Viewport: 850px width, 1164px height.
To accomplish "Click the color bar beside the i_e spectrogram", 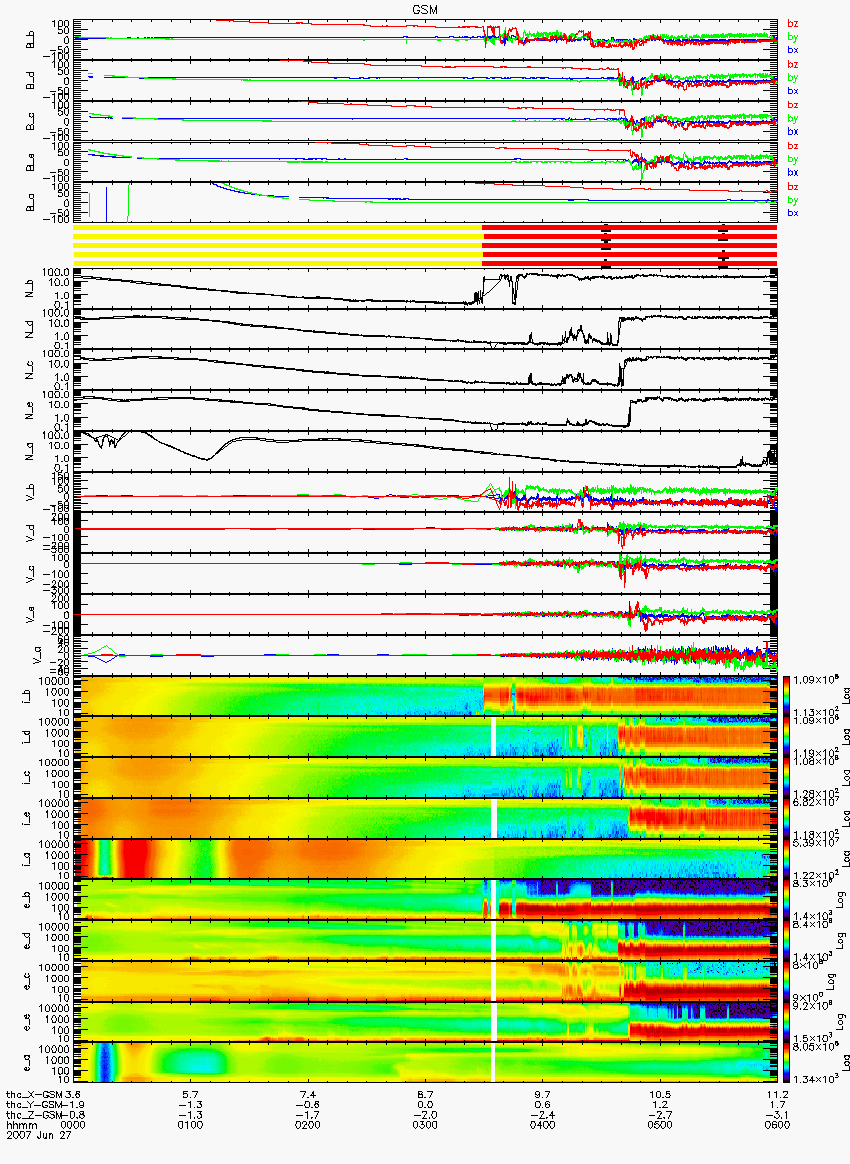I will 787,818.
